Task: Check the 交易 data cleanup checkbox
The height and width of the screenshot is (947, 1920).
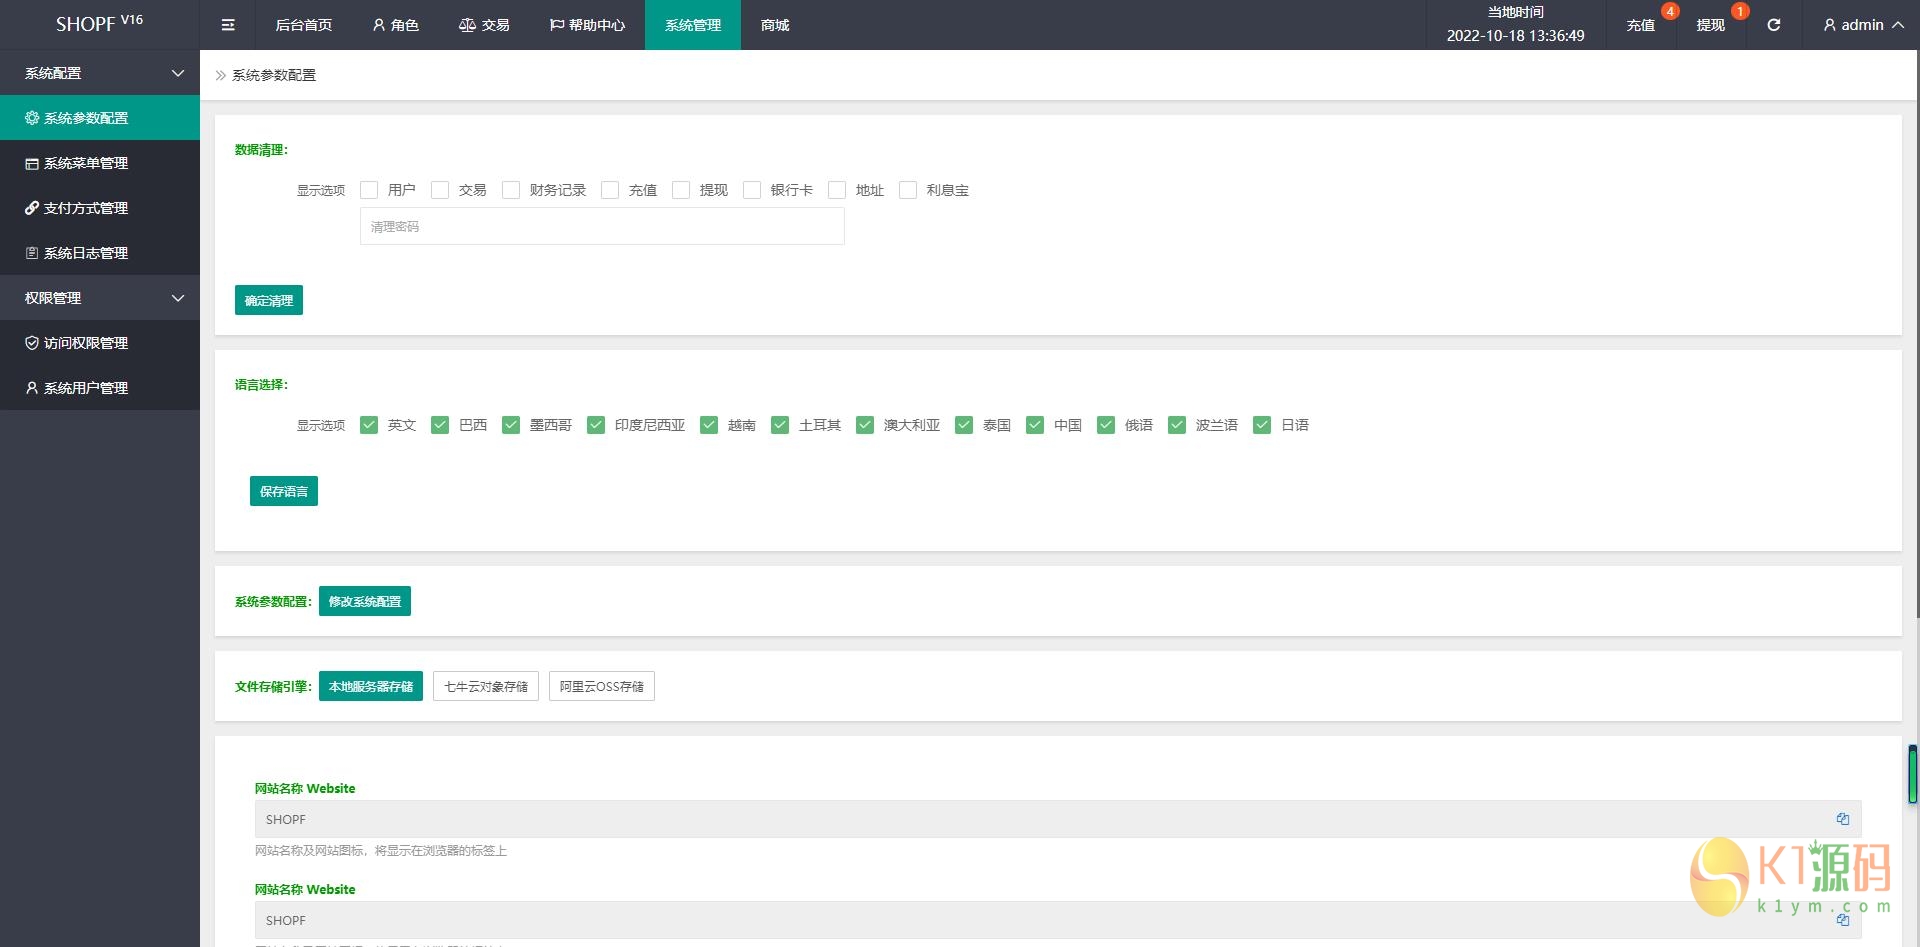Action: (440, 190)
